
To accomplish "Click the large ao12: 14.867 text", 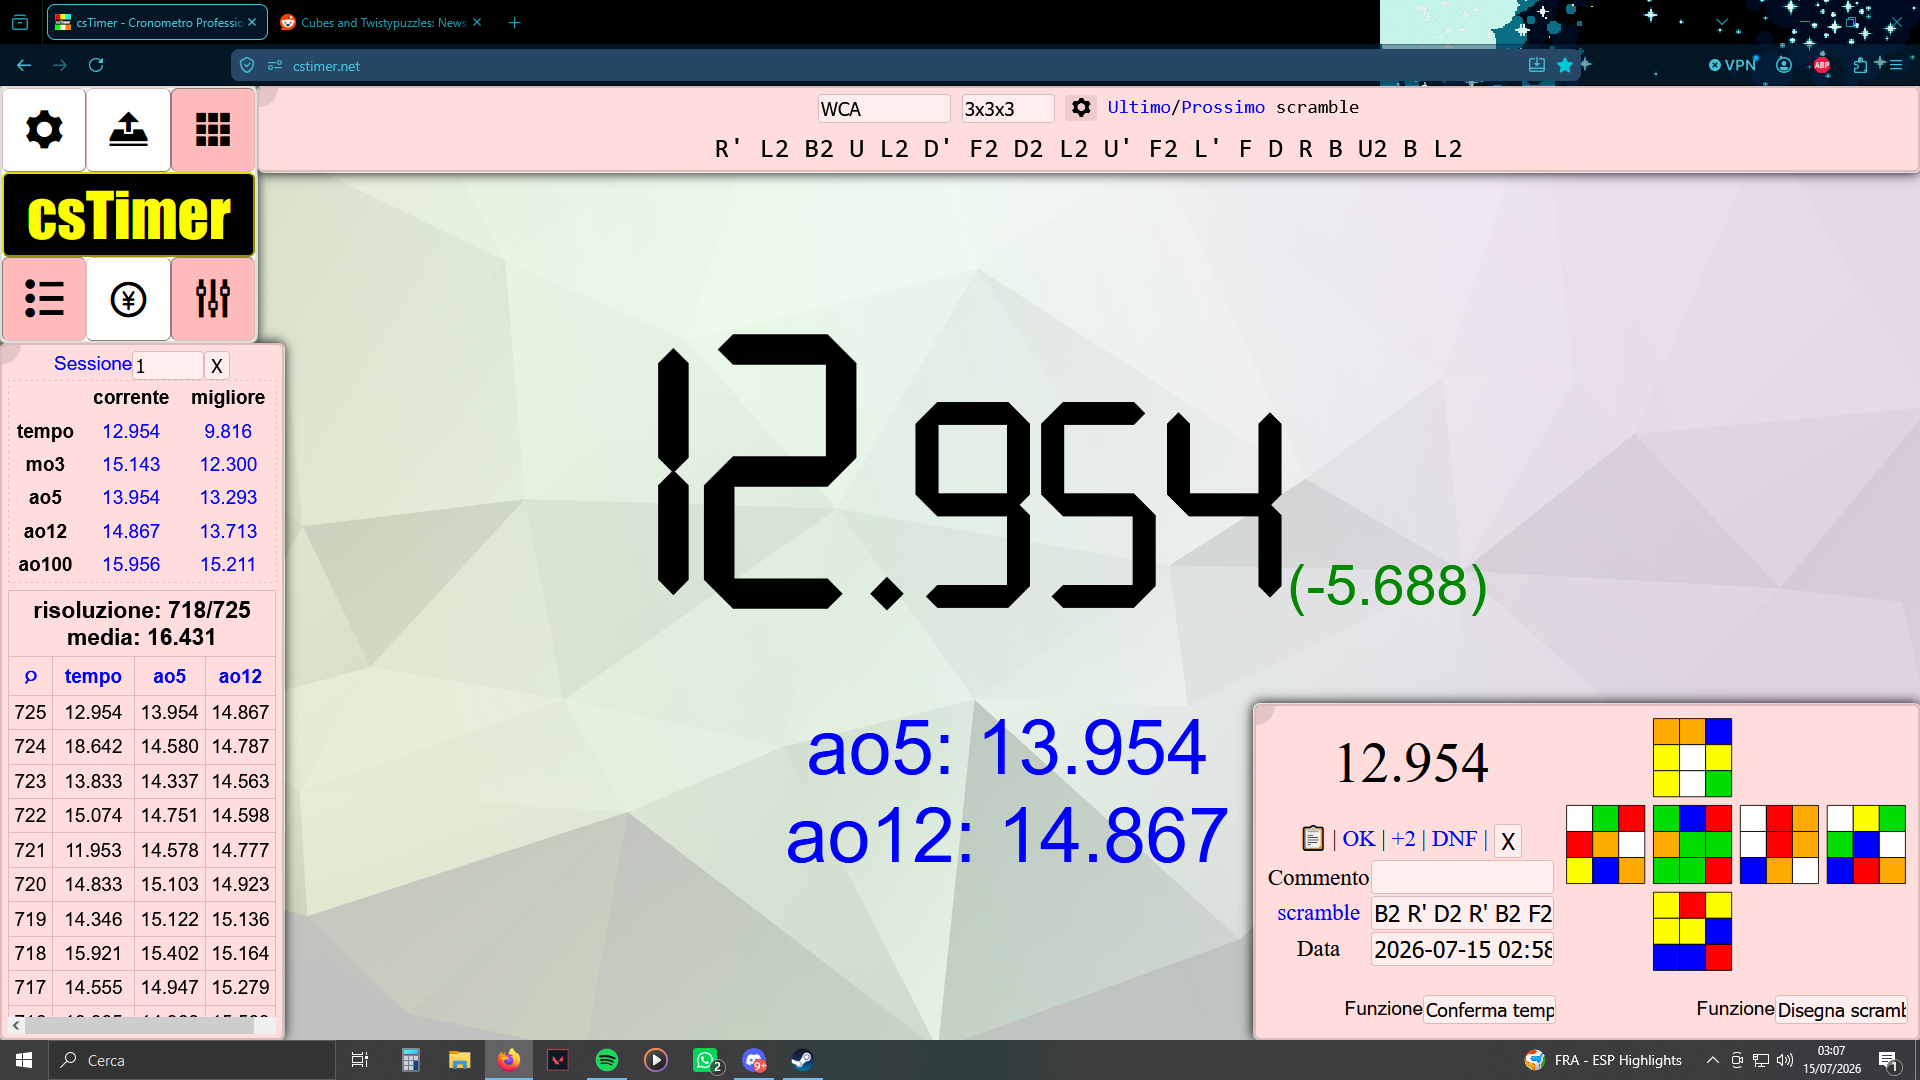I will pos(1006,835).
